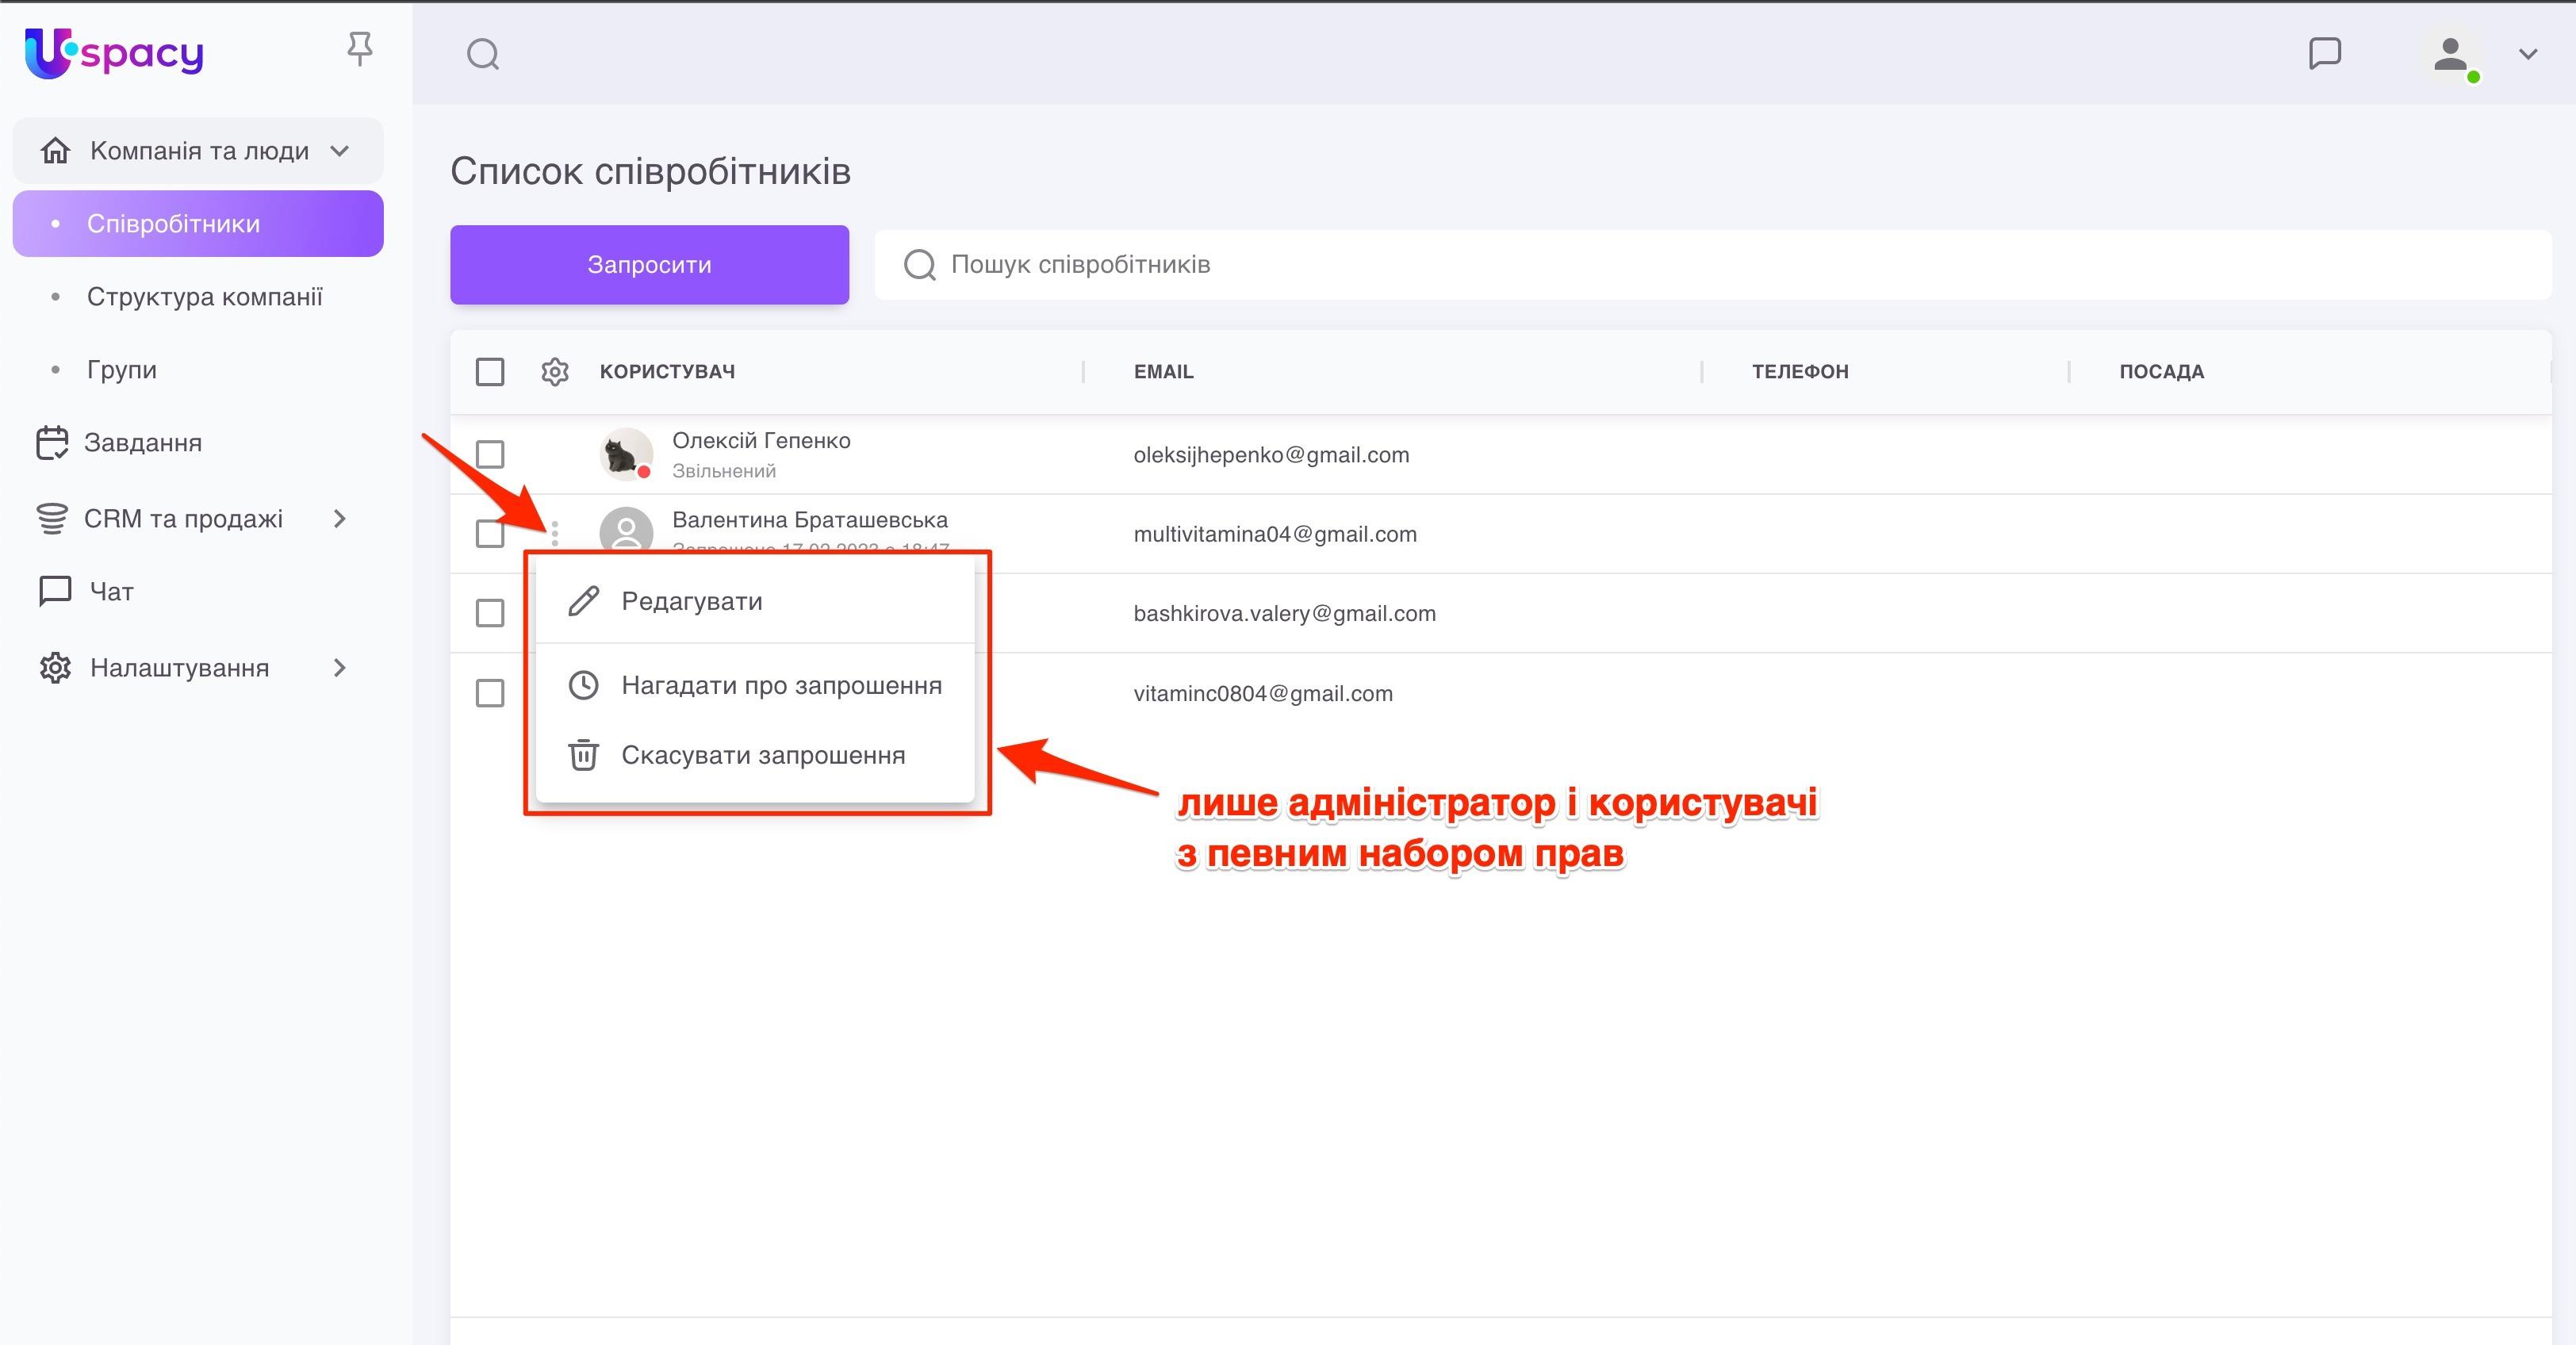
Task: Click the chat bubble icon in header
Action: [2325, 53]
